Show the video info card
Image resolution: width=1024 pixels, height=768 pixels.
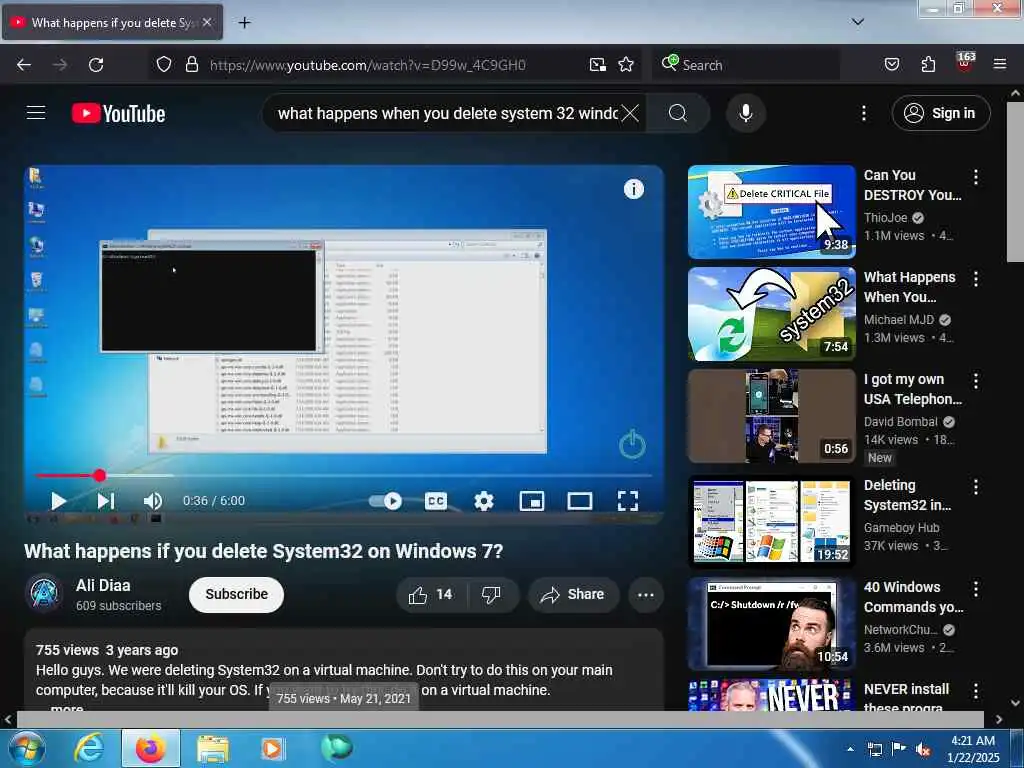(633, 189)
